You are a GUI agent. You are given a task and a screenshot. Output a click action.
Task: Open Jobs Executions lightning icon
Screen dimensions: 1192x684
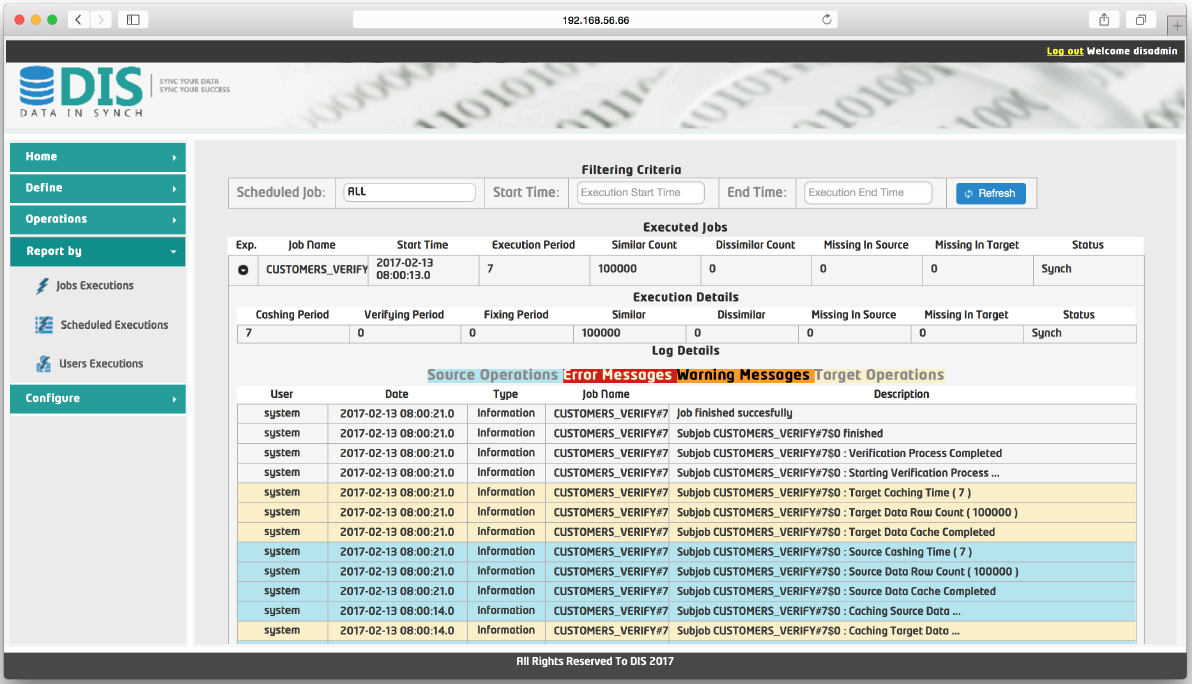[43, 286]
